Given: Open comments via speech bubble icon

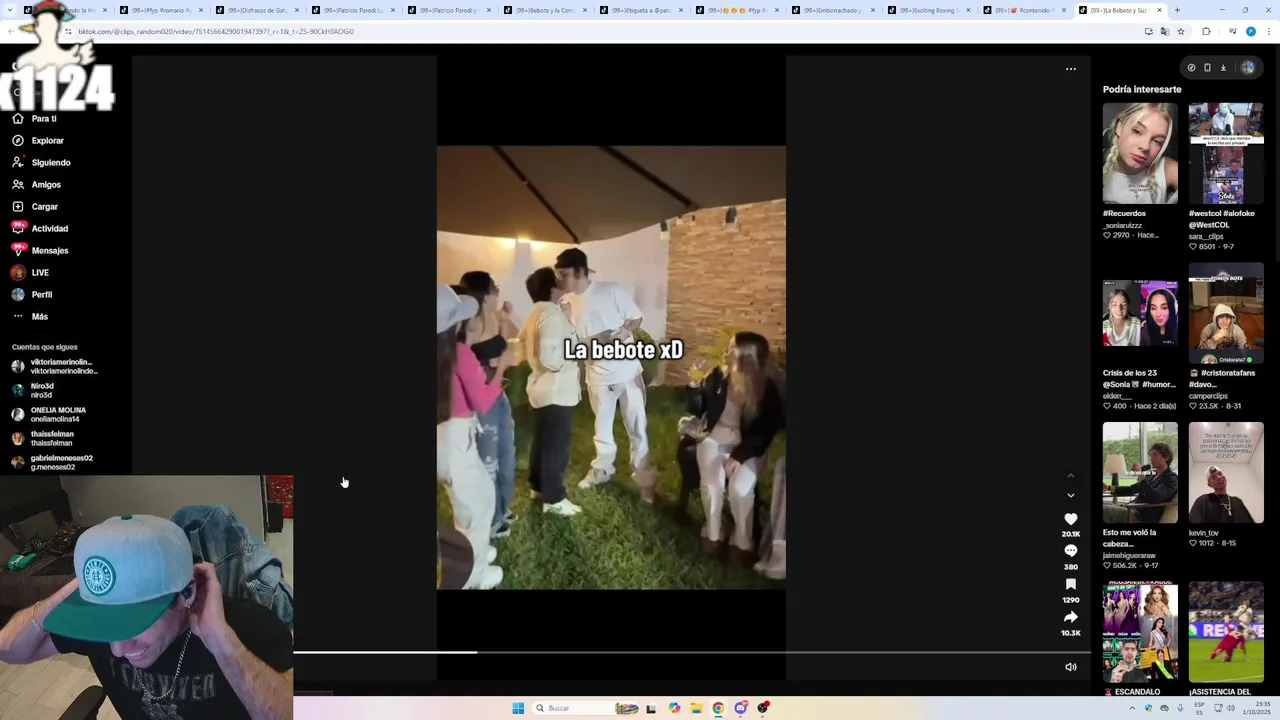Looking at the screenshot, I should tap(1070, 551).
